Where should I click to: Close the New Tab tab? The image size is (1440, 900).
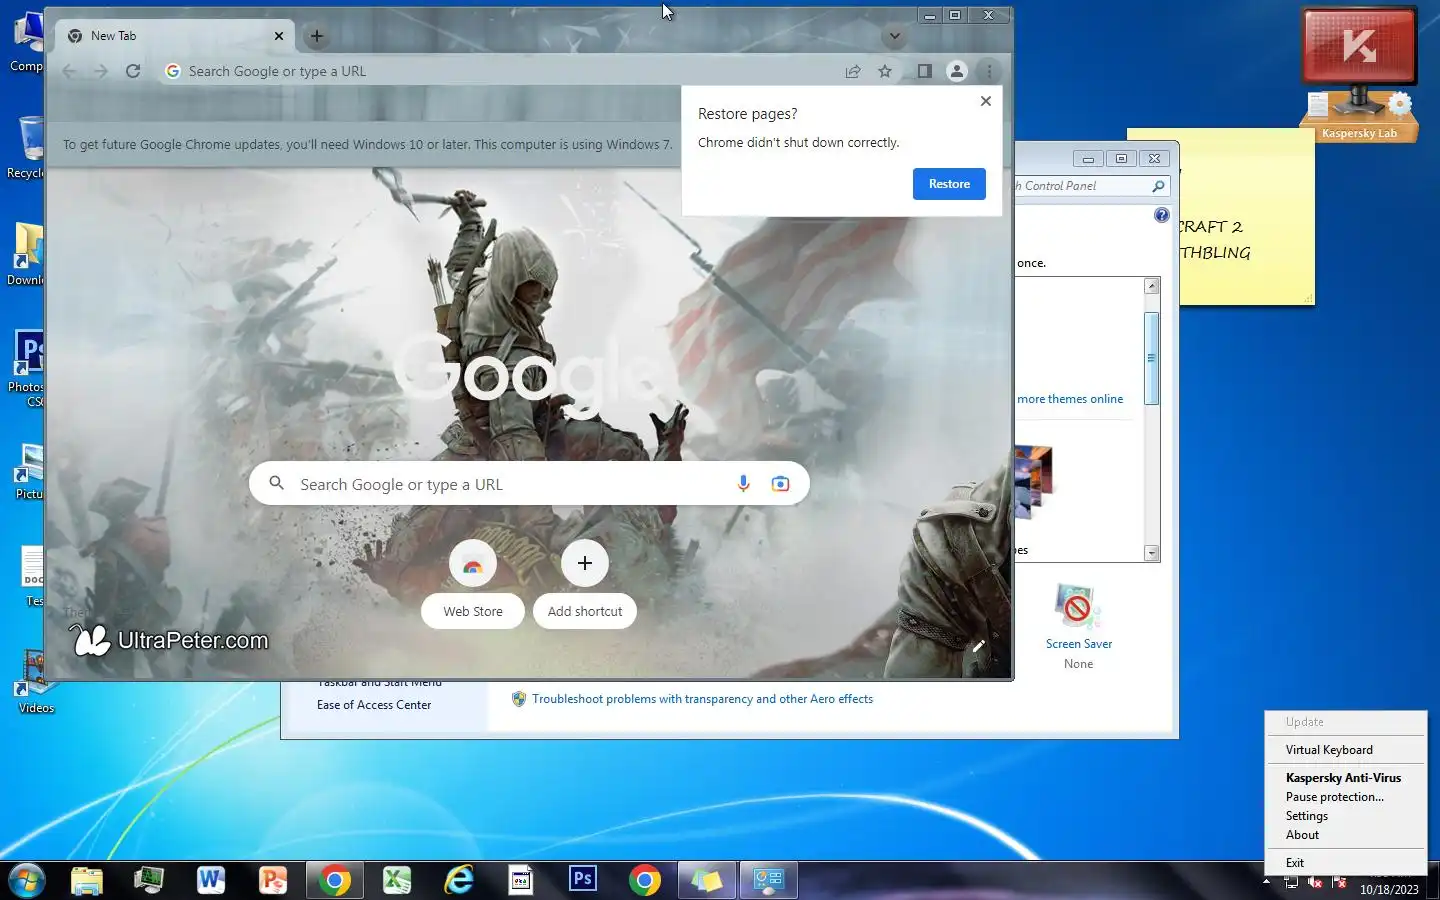pos(279,36)
